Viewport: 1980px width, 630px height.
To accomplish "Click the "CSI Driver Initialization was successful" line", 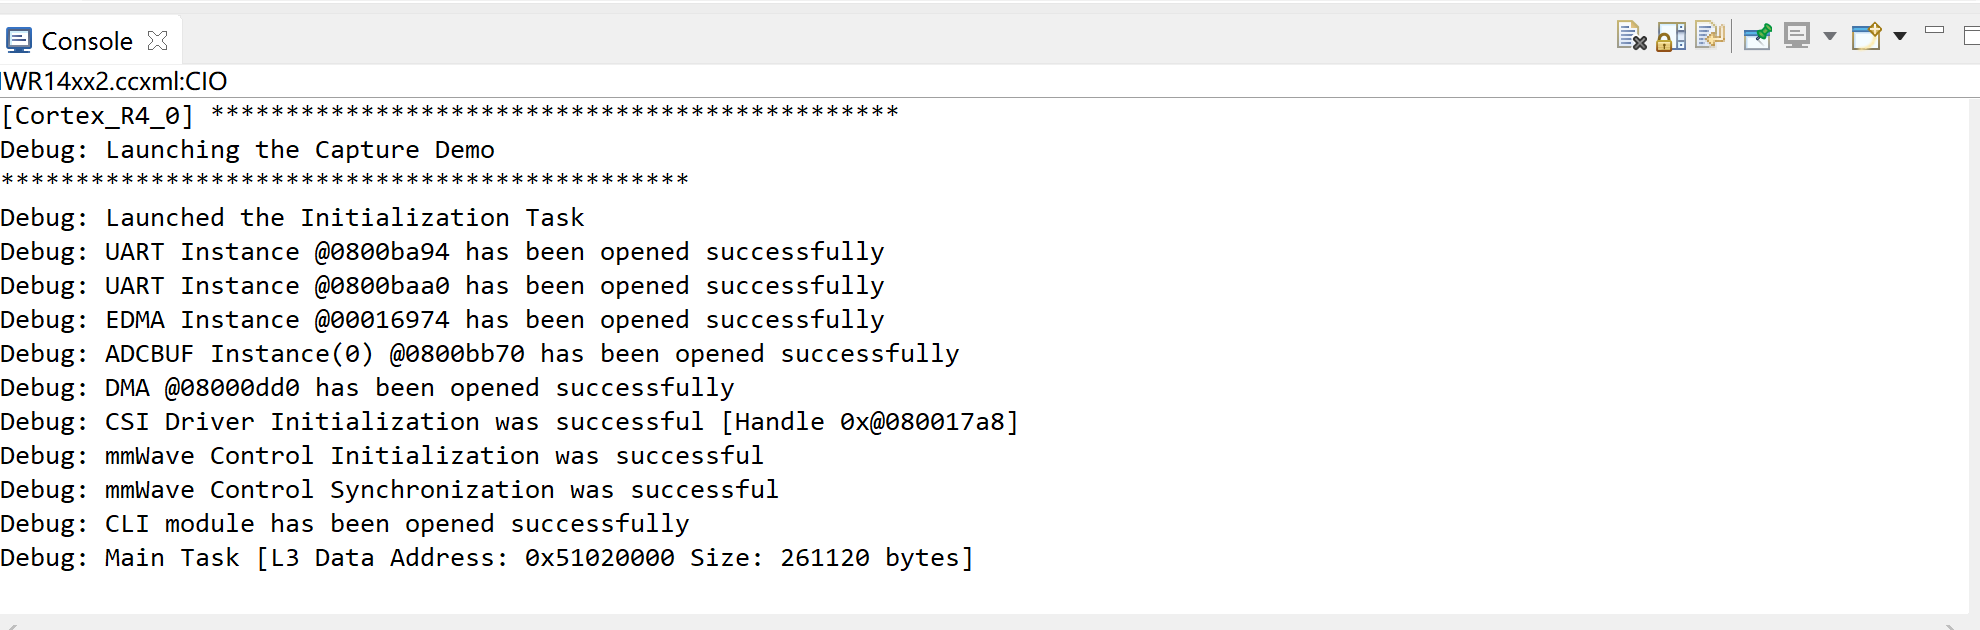I will point(509,422).
